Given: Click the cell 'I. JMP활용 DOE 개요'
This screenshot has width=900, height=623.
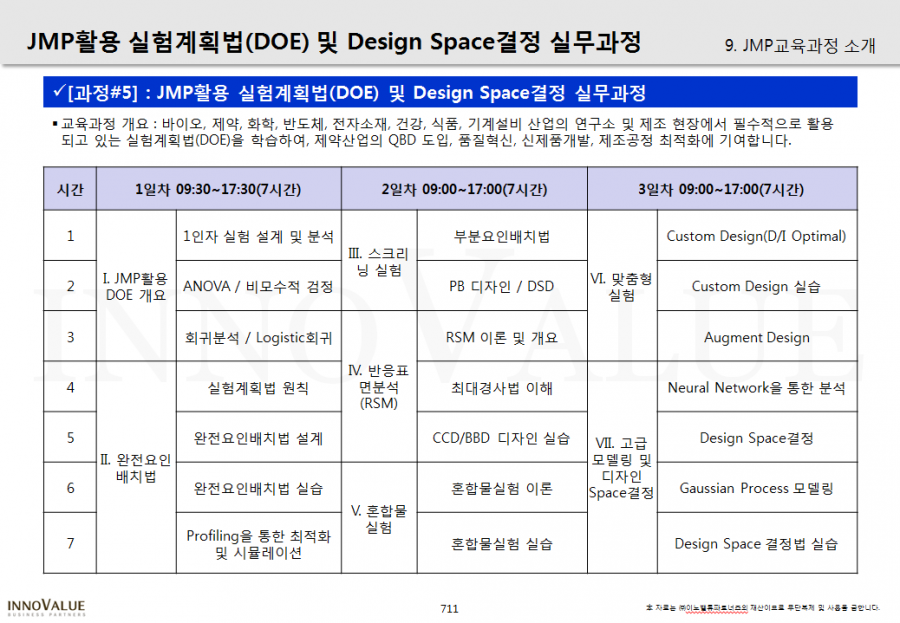Looking at the screenshot, I should point(136,286).
